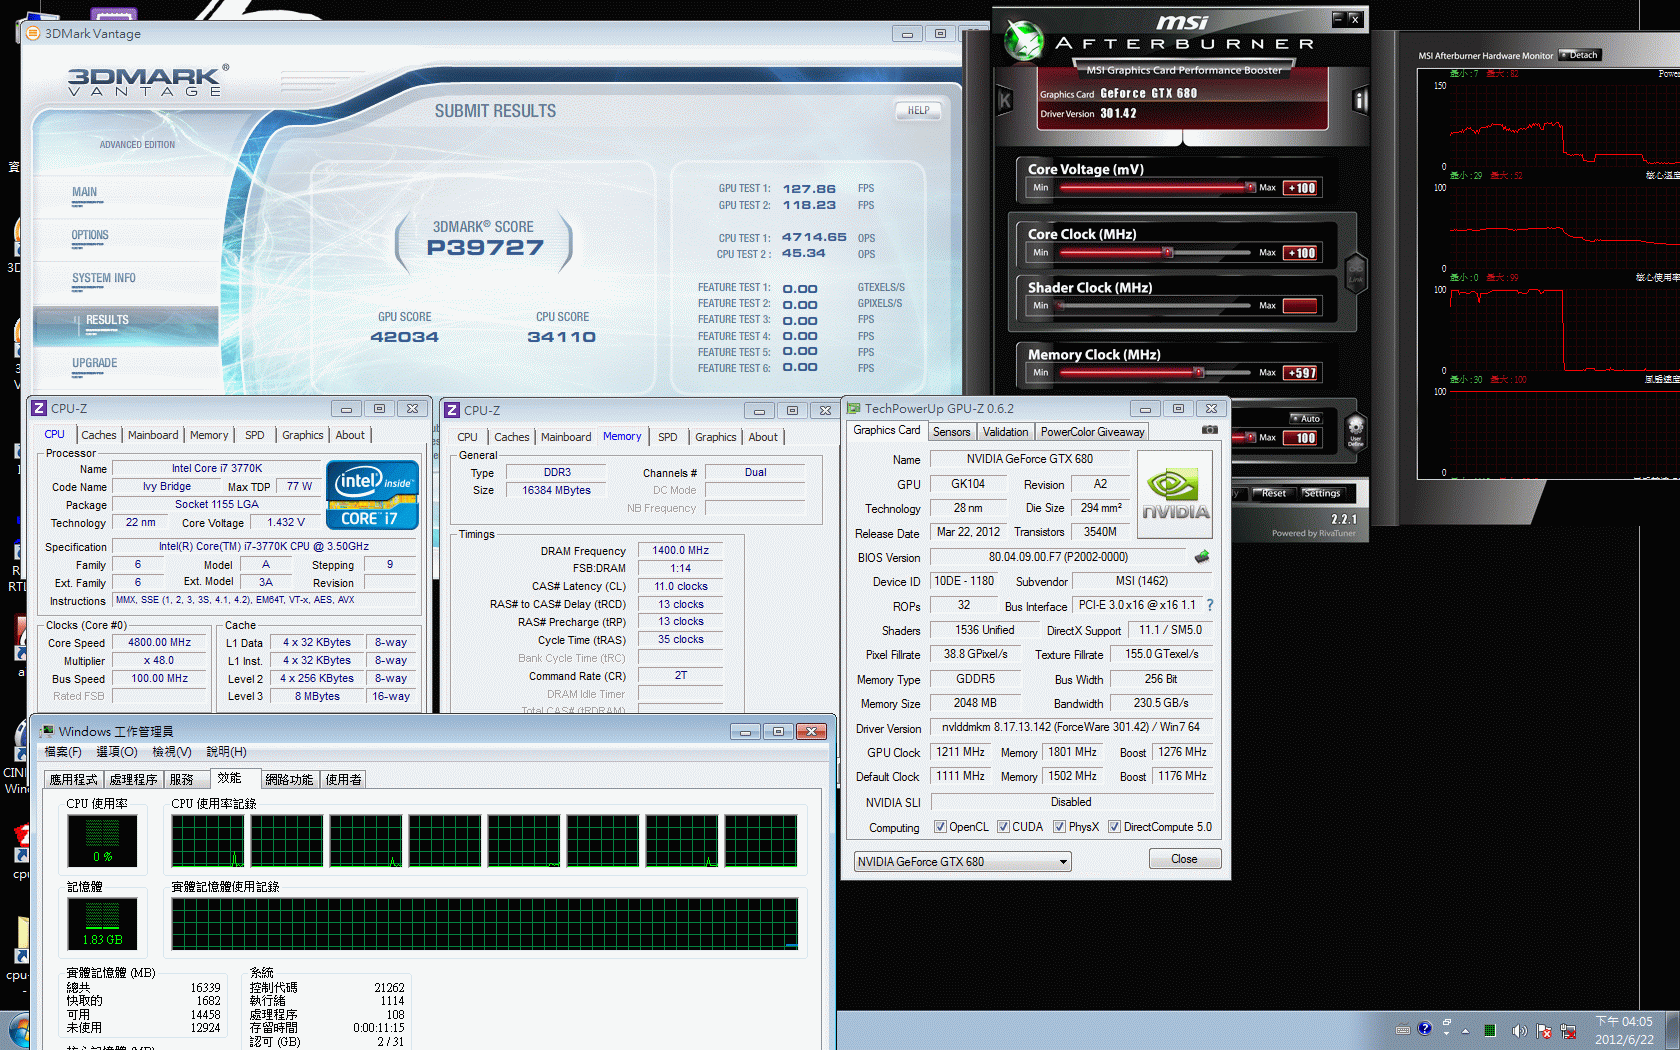
Task: Click the GPU-Z title bar icon
Action: pos(853,408)
